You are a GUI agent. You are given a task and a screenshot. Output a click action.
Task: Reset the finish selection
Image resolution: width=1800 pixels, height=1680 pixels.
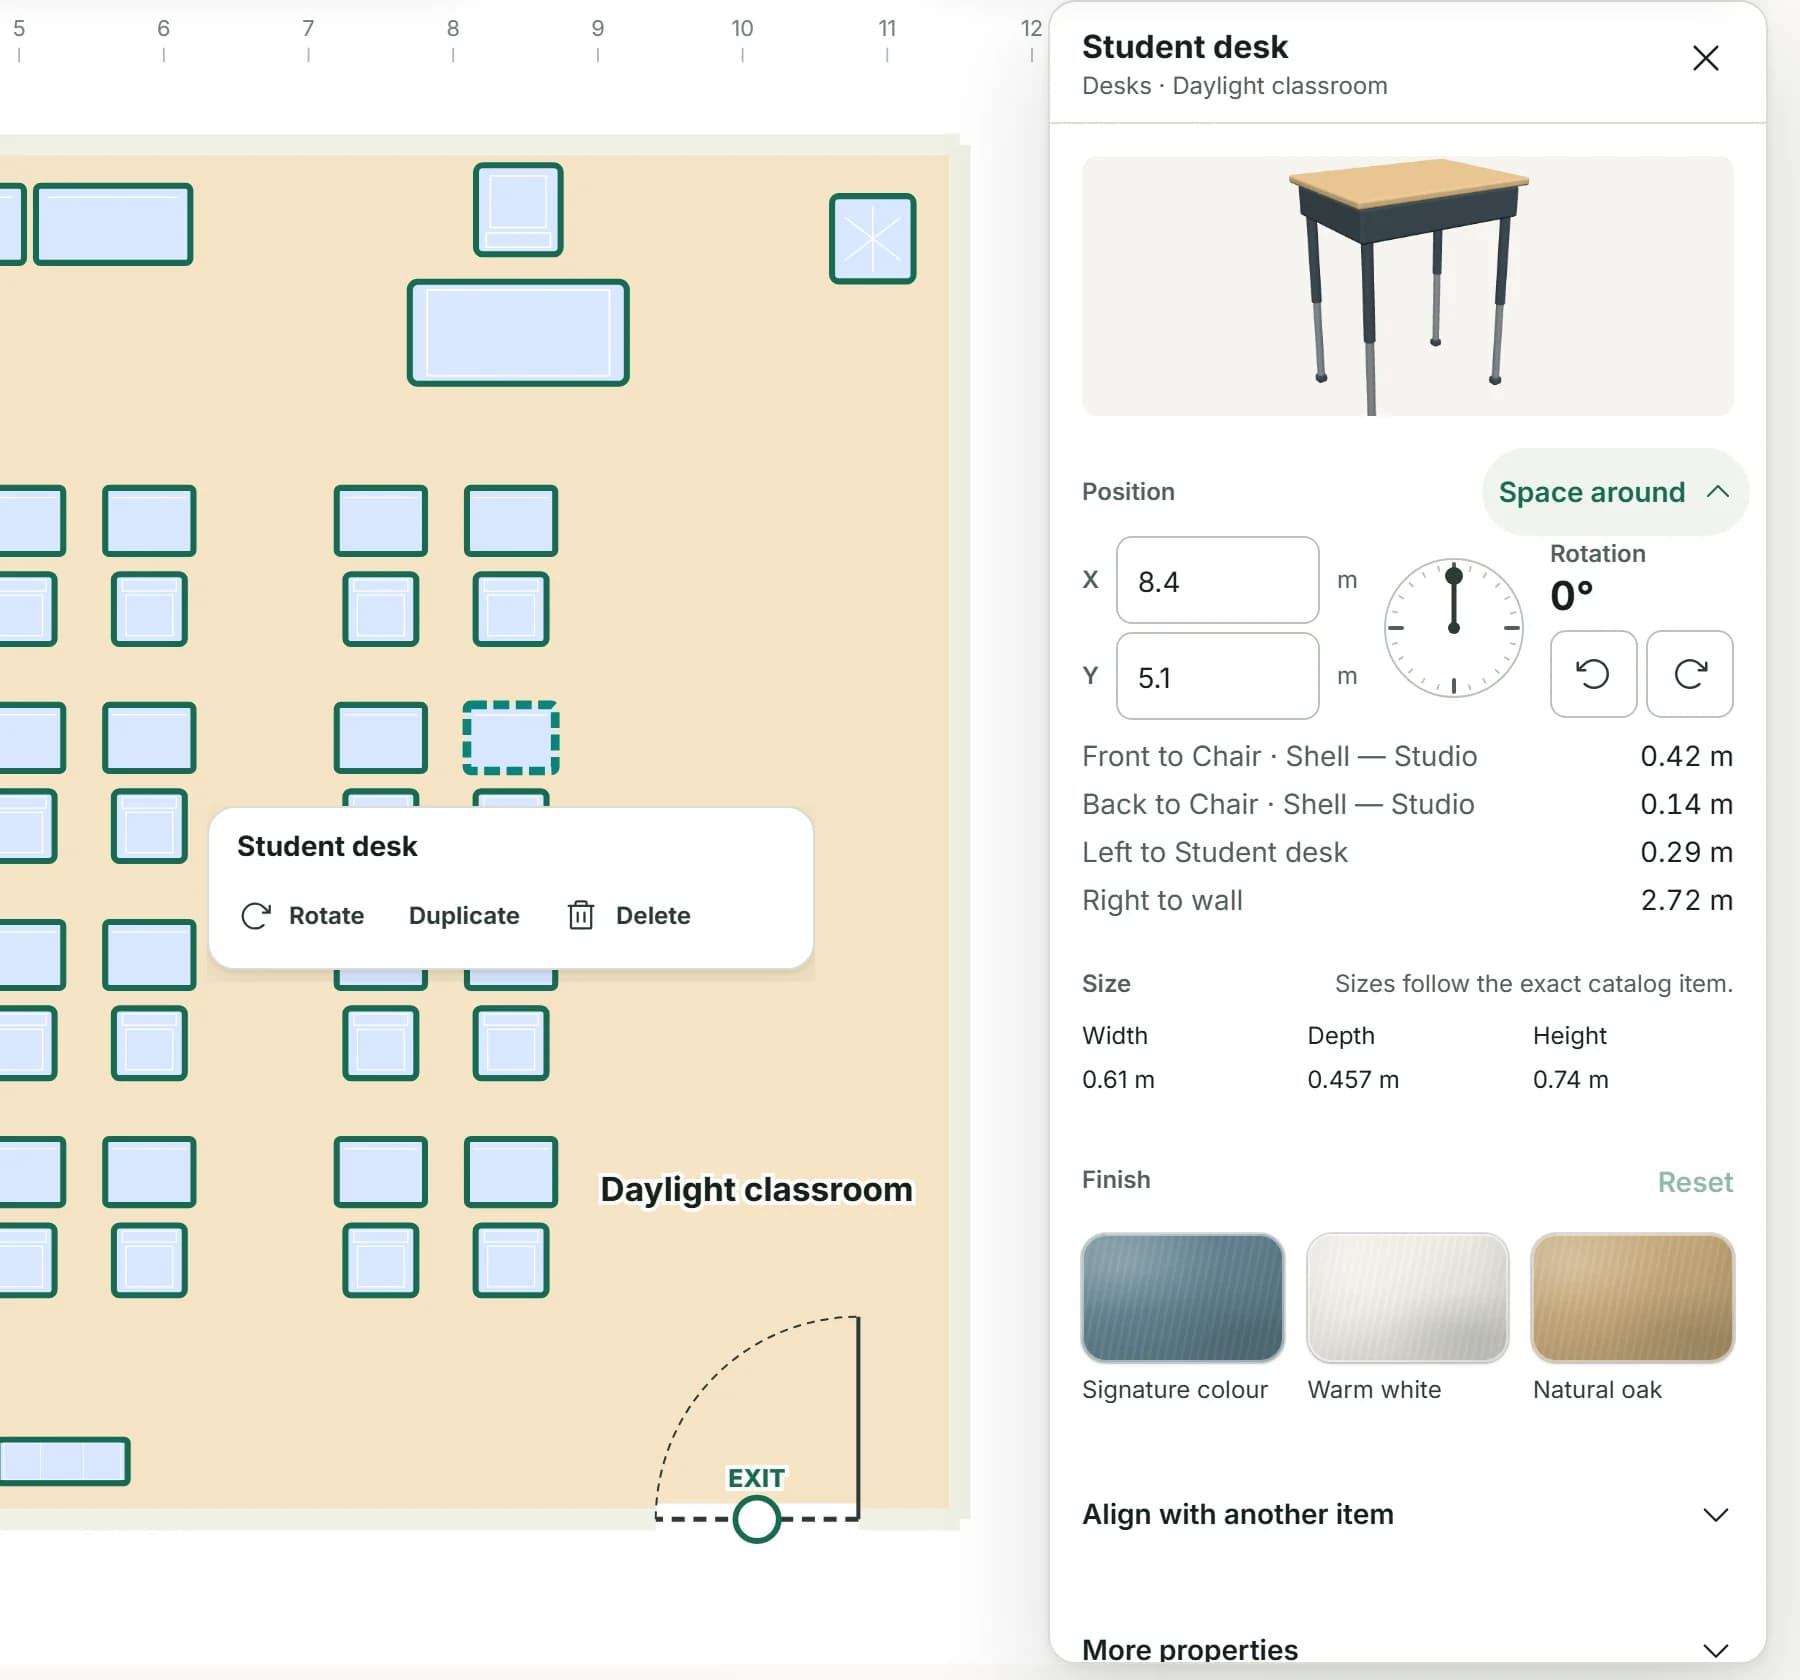[1695, 1182]
